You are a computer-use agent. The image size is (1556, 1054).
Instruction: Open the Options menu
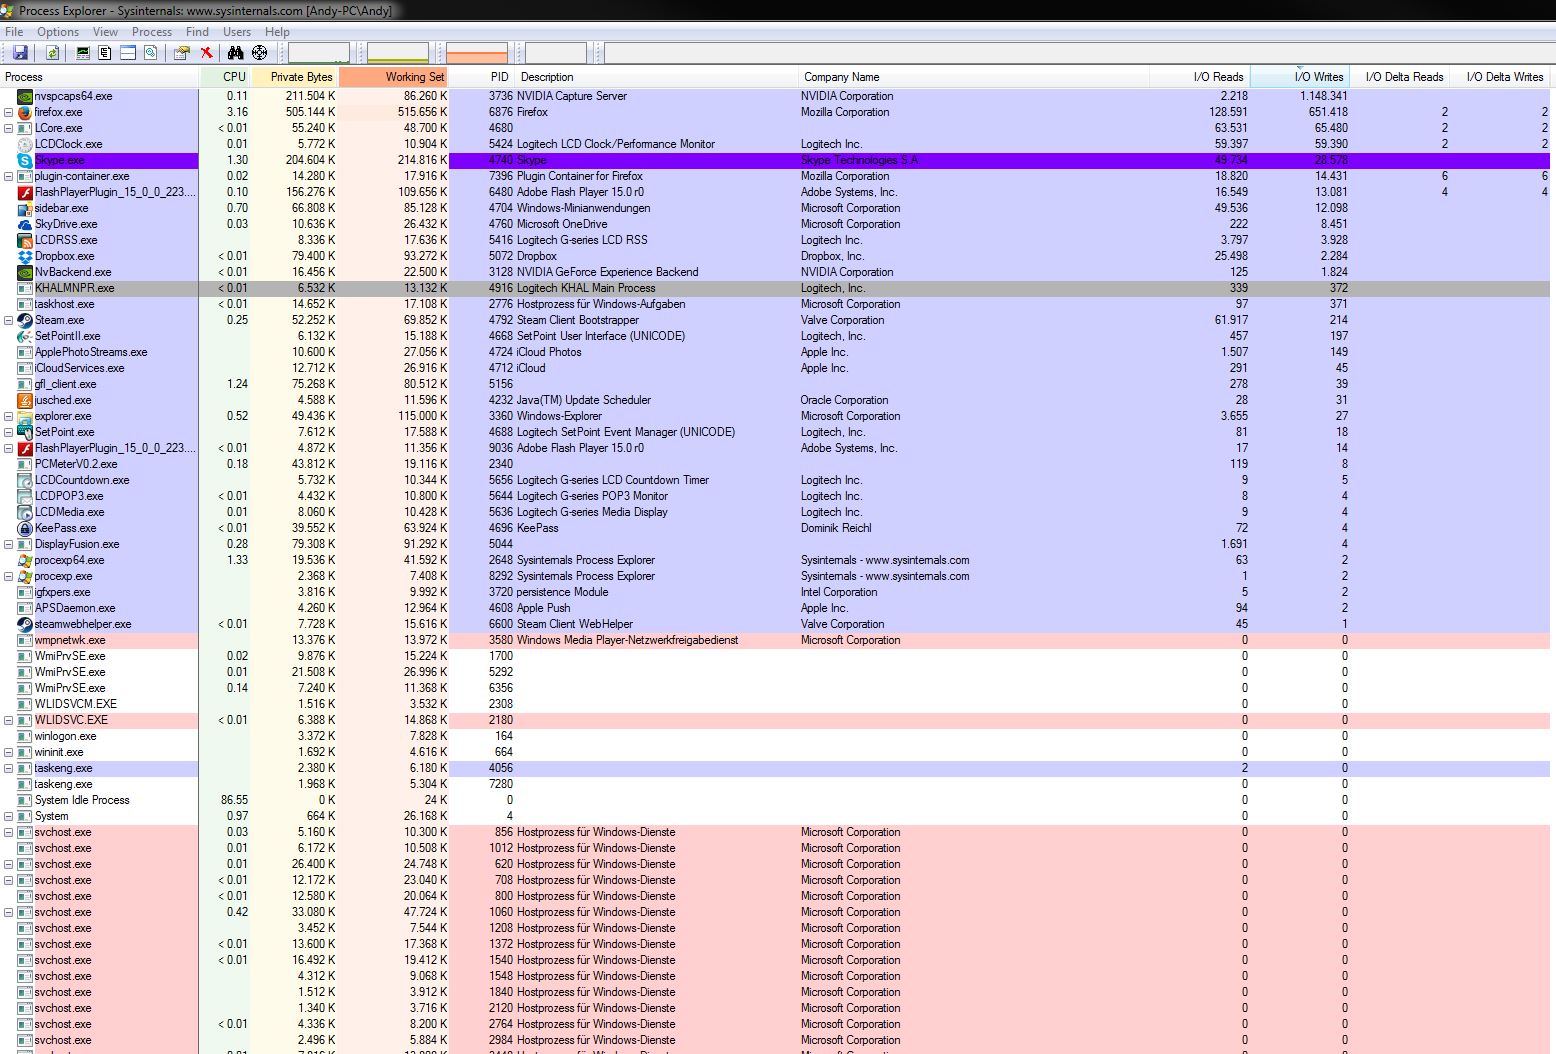[x=58, y=32]
